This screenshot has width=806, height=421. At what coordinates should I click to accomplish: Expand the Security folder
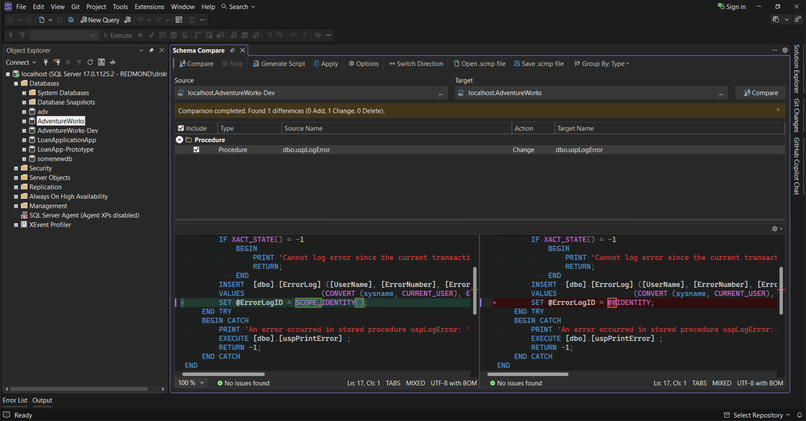click(x=16, y=168)
